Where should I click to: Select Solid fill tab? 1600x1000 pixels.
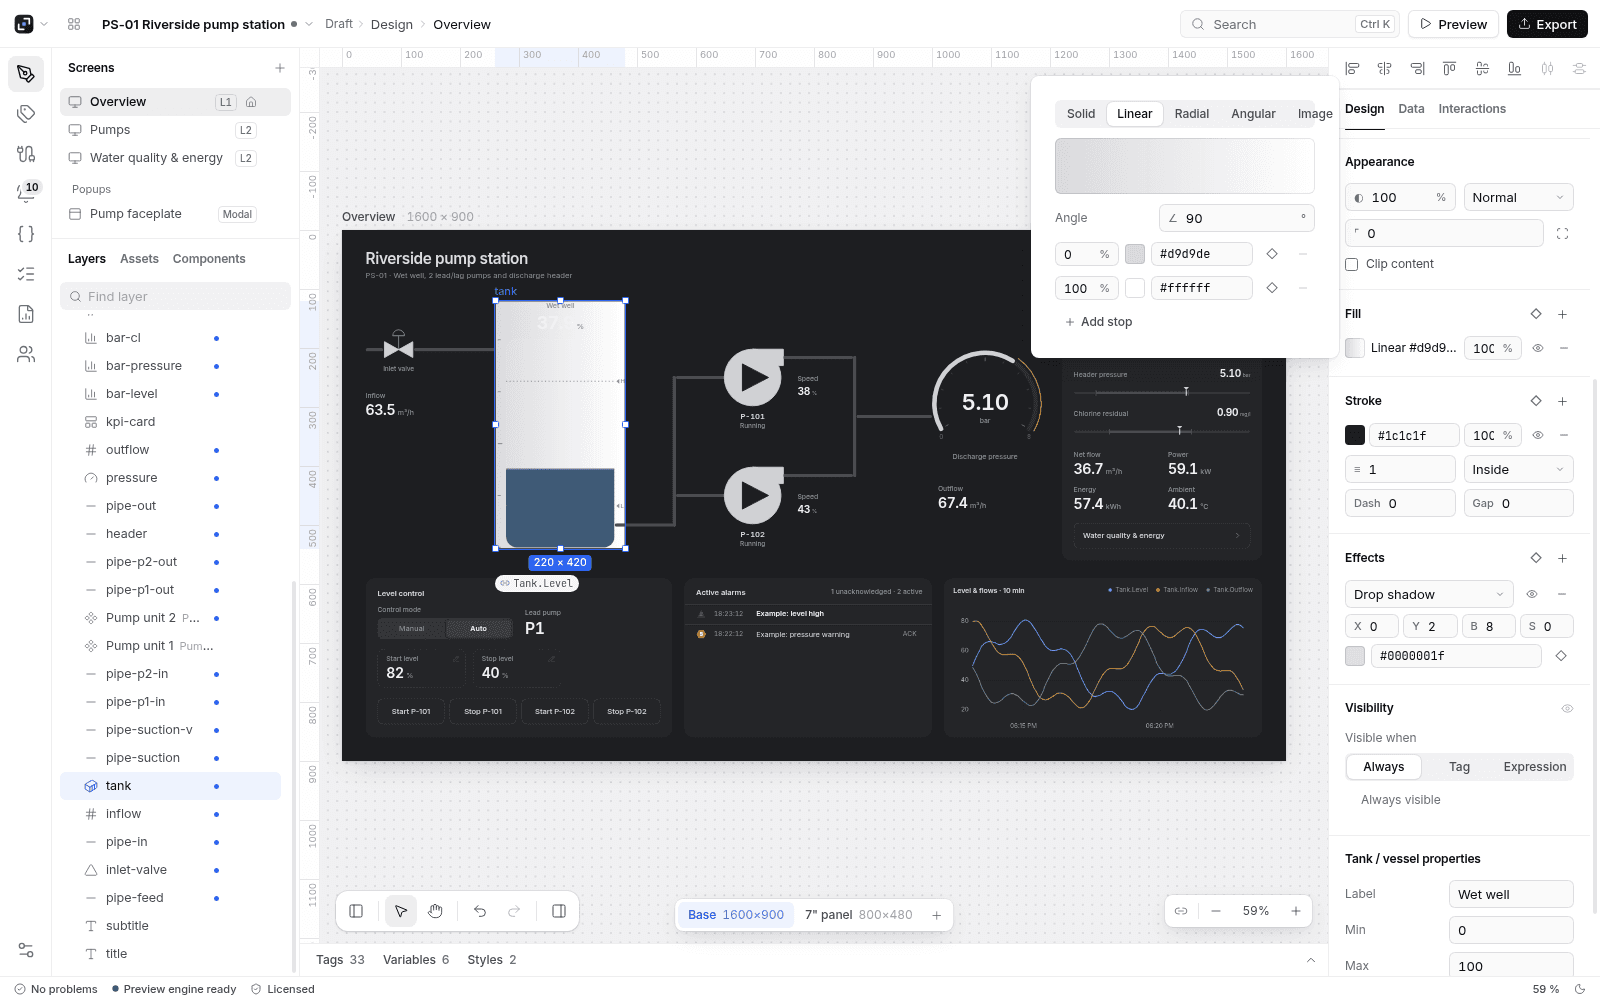(x=1081, y=114)
